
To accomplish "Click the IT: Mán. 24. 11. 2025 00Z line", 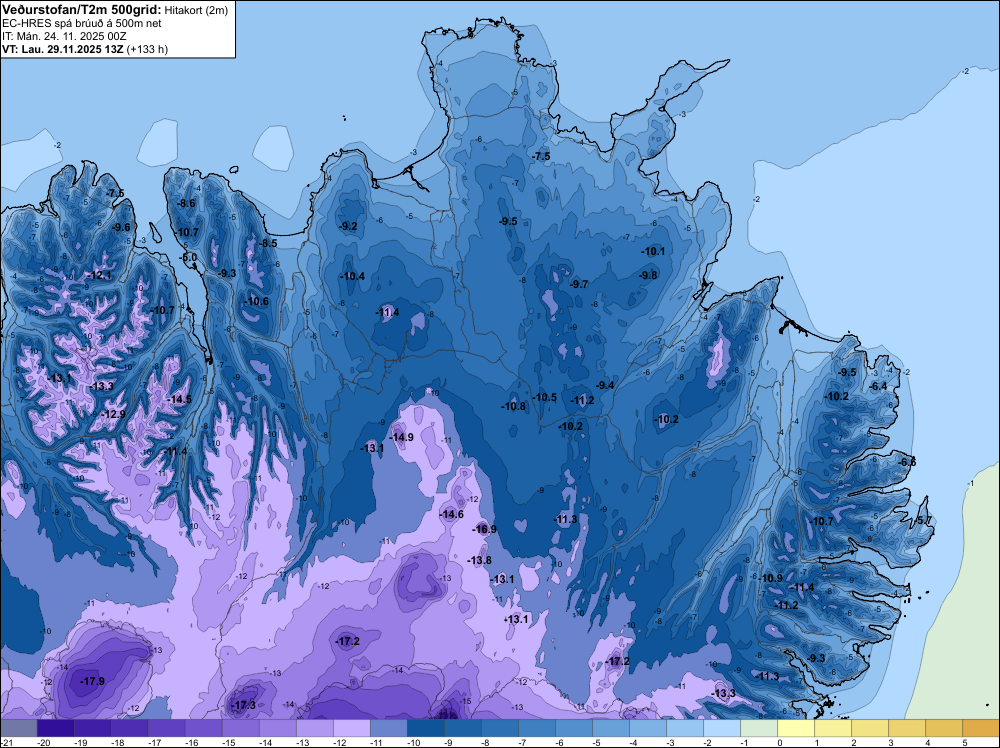I will click(64, 36).
